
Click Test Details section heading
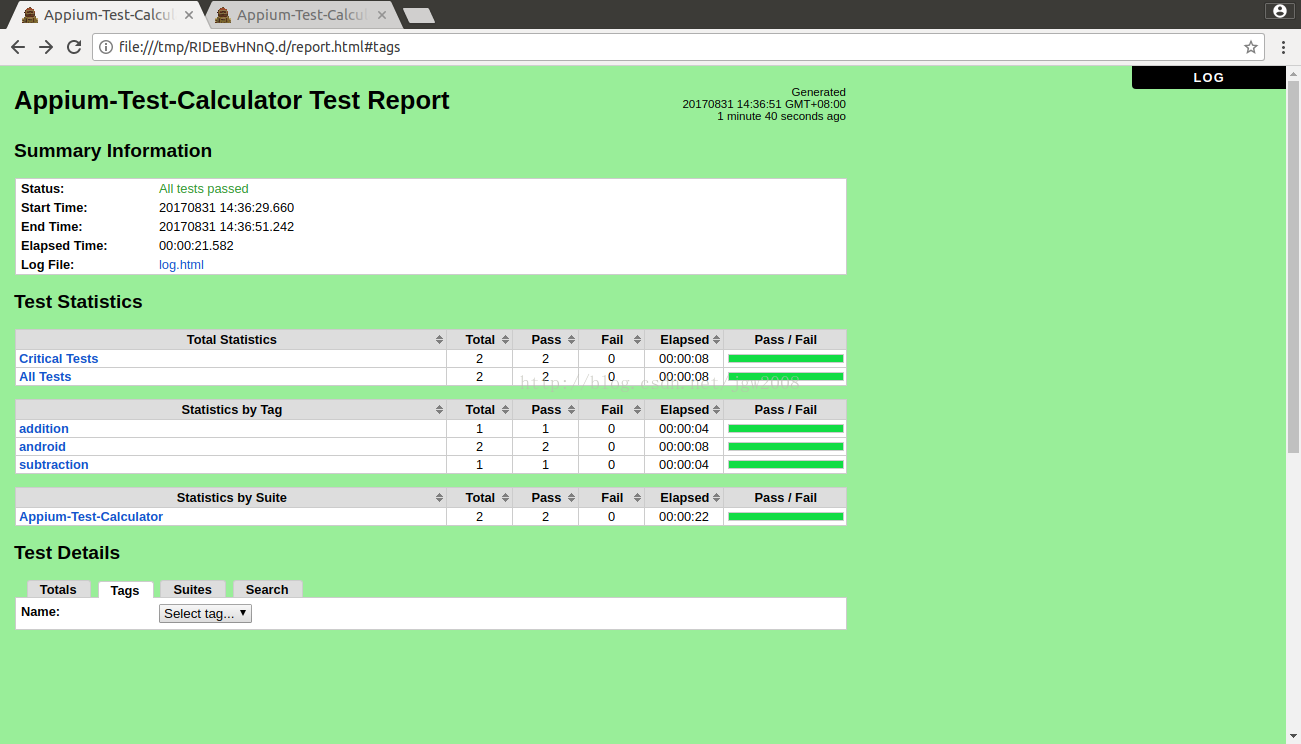[x=67, y=553]
